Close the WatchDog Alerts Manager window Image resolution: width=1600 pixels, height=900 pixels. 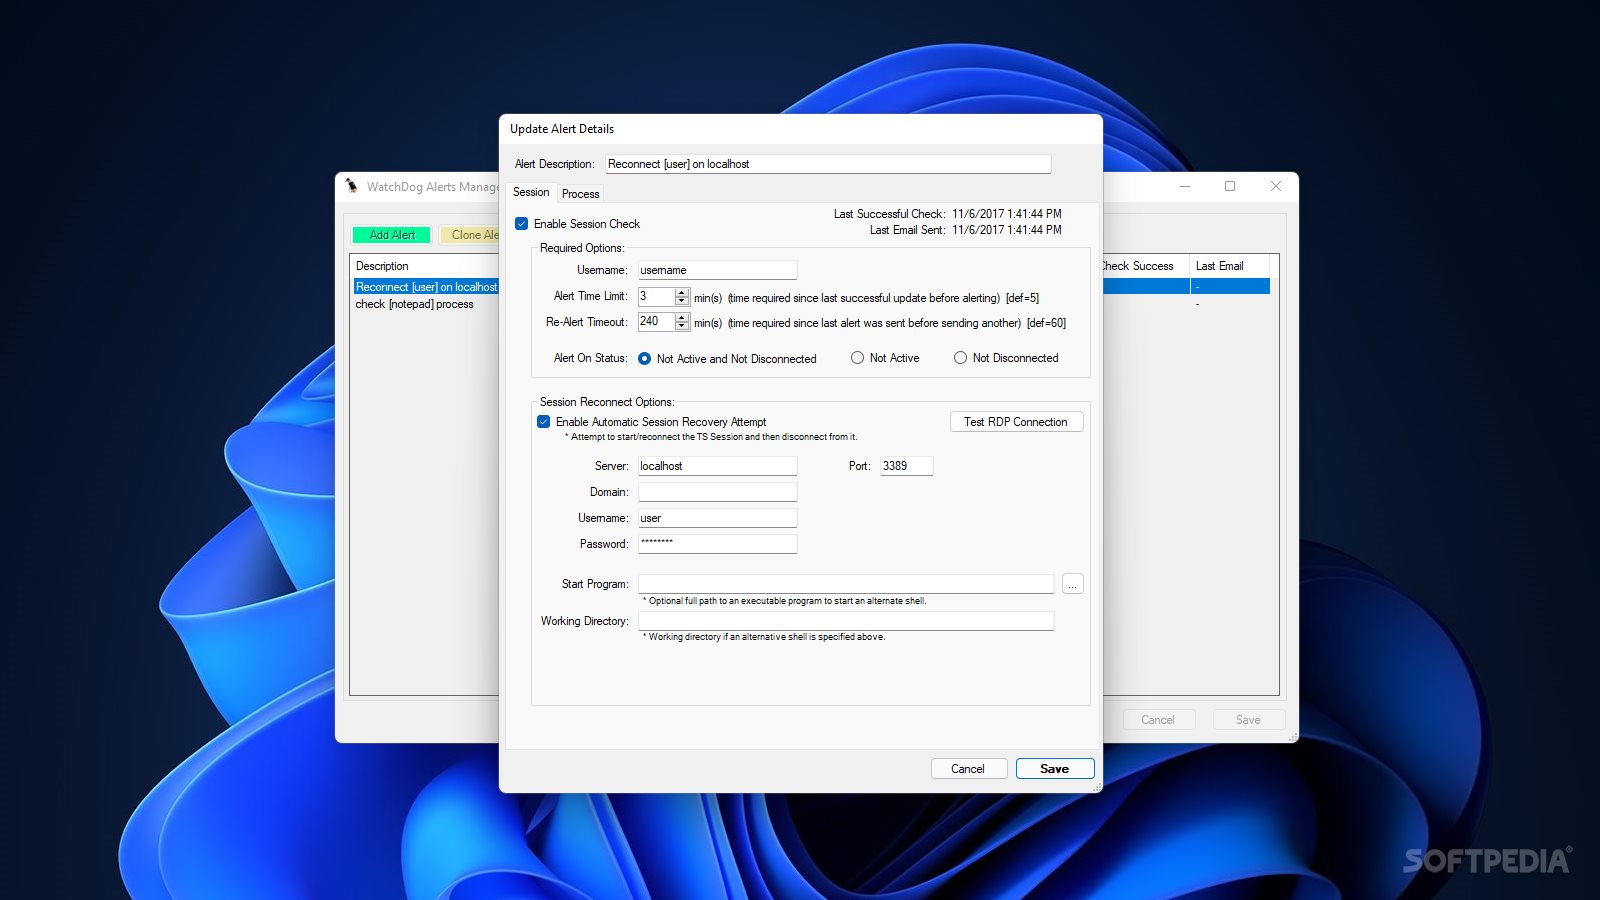click(1276, 186)
